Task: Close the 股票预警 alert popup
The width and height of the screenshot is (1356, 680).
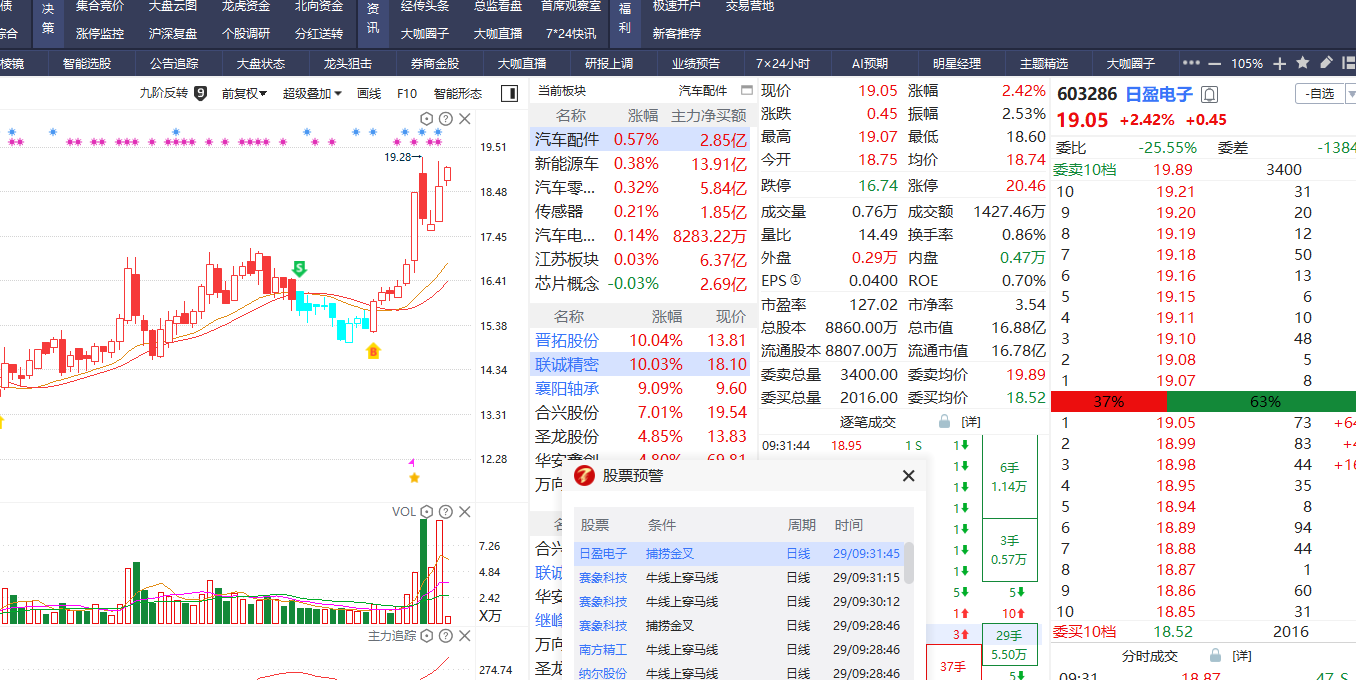Action: click(908, 476)
